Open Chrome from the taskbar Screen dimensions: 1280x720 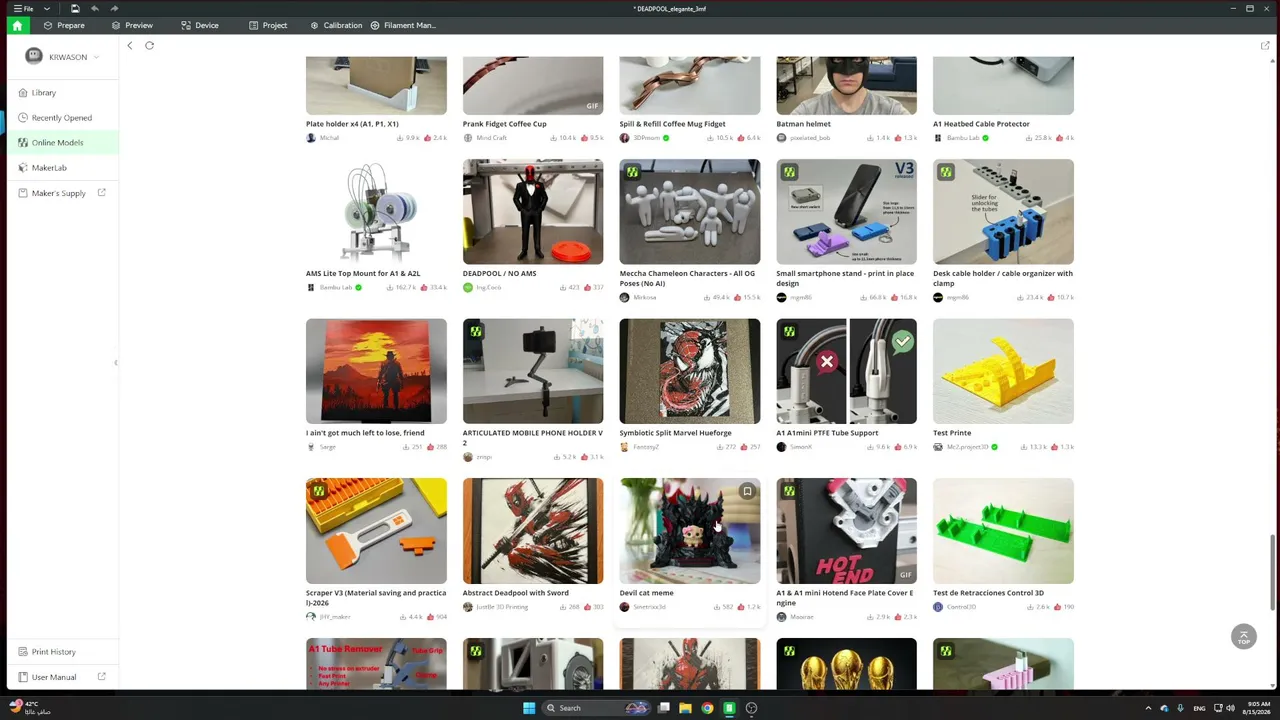tap(707, 708)
